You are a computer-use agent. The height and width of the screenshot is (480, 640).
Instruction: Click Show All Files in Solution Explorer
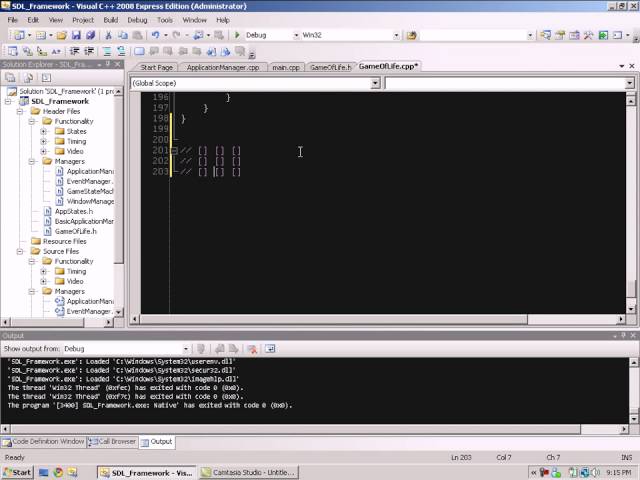click(28, 78)
